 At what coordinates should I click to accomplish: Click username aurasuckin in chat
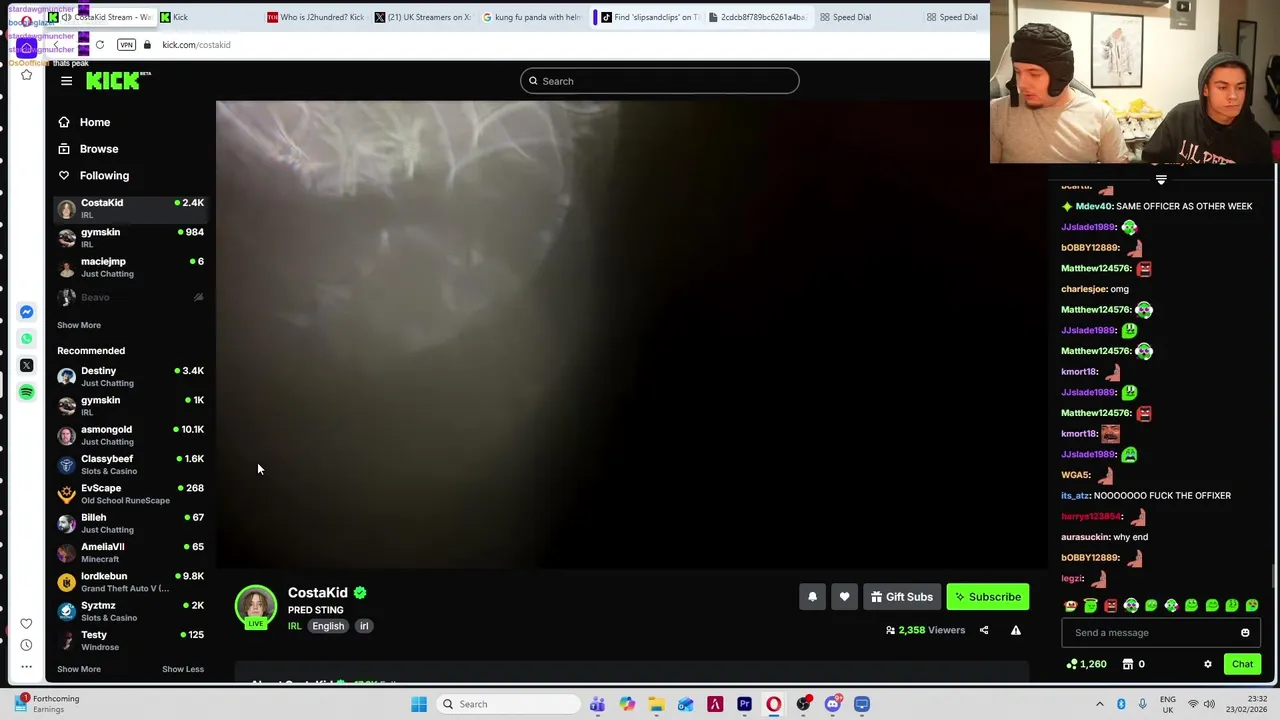(1085, 537)
